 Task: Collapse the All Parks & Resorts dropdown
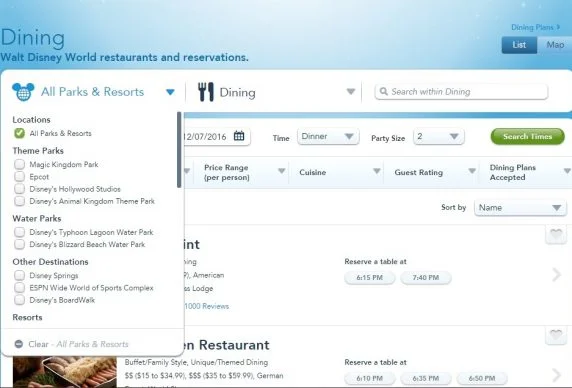pos(170,92)
